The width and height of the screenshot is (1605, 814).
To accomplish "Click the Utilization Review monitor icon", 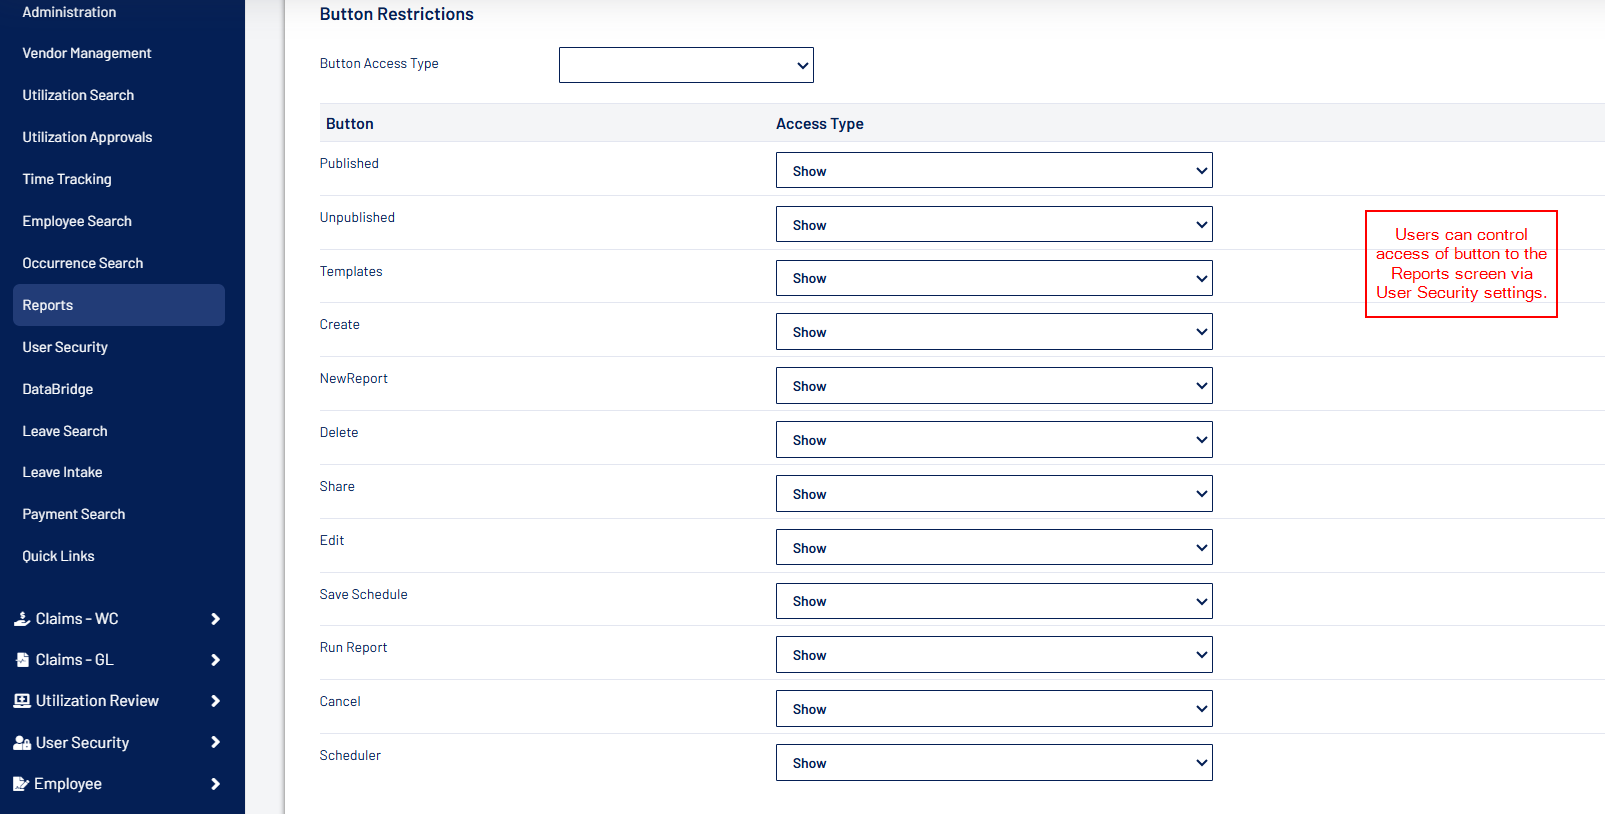I will 21,701.
